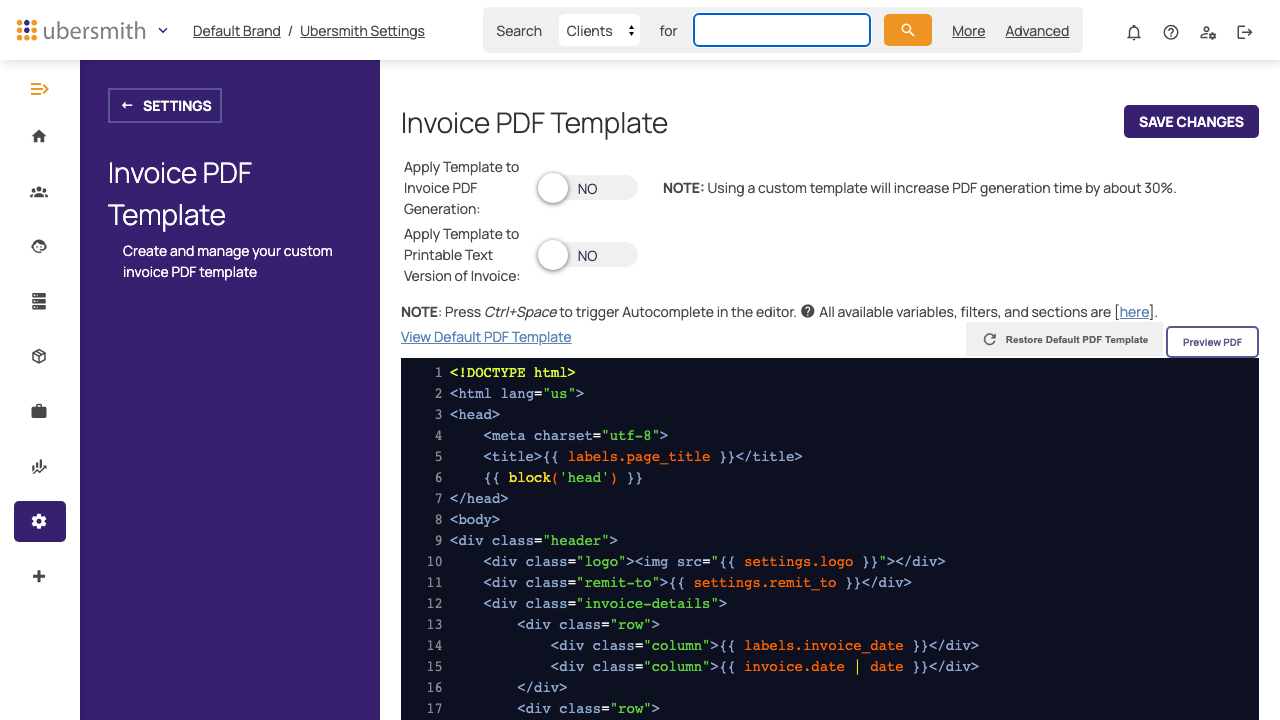This screenshot has width=1280, height=720.
Task: Click labels.invoice_date variable on line 14
Action: (824, 645)
